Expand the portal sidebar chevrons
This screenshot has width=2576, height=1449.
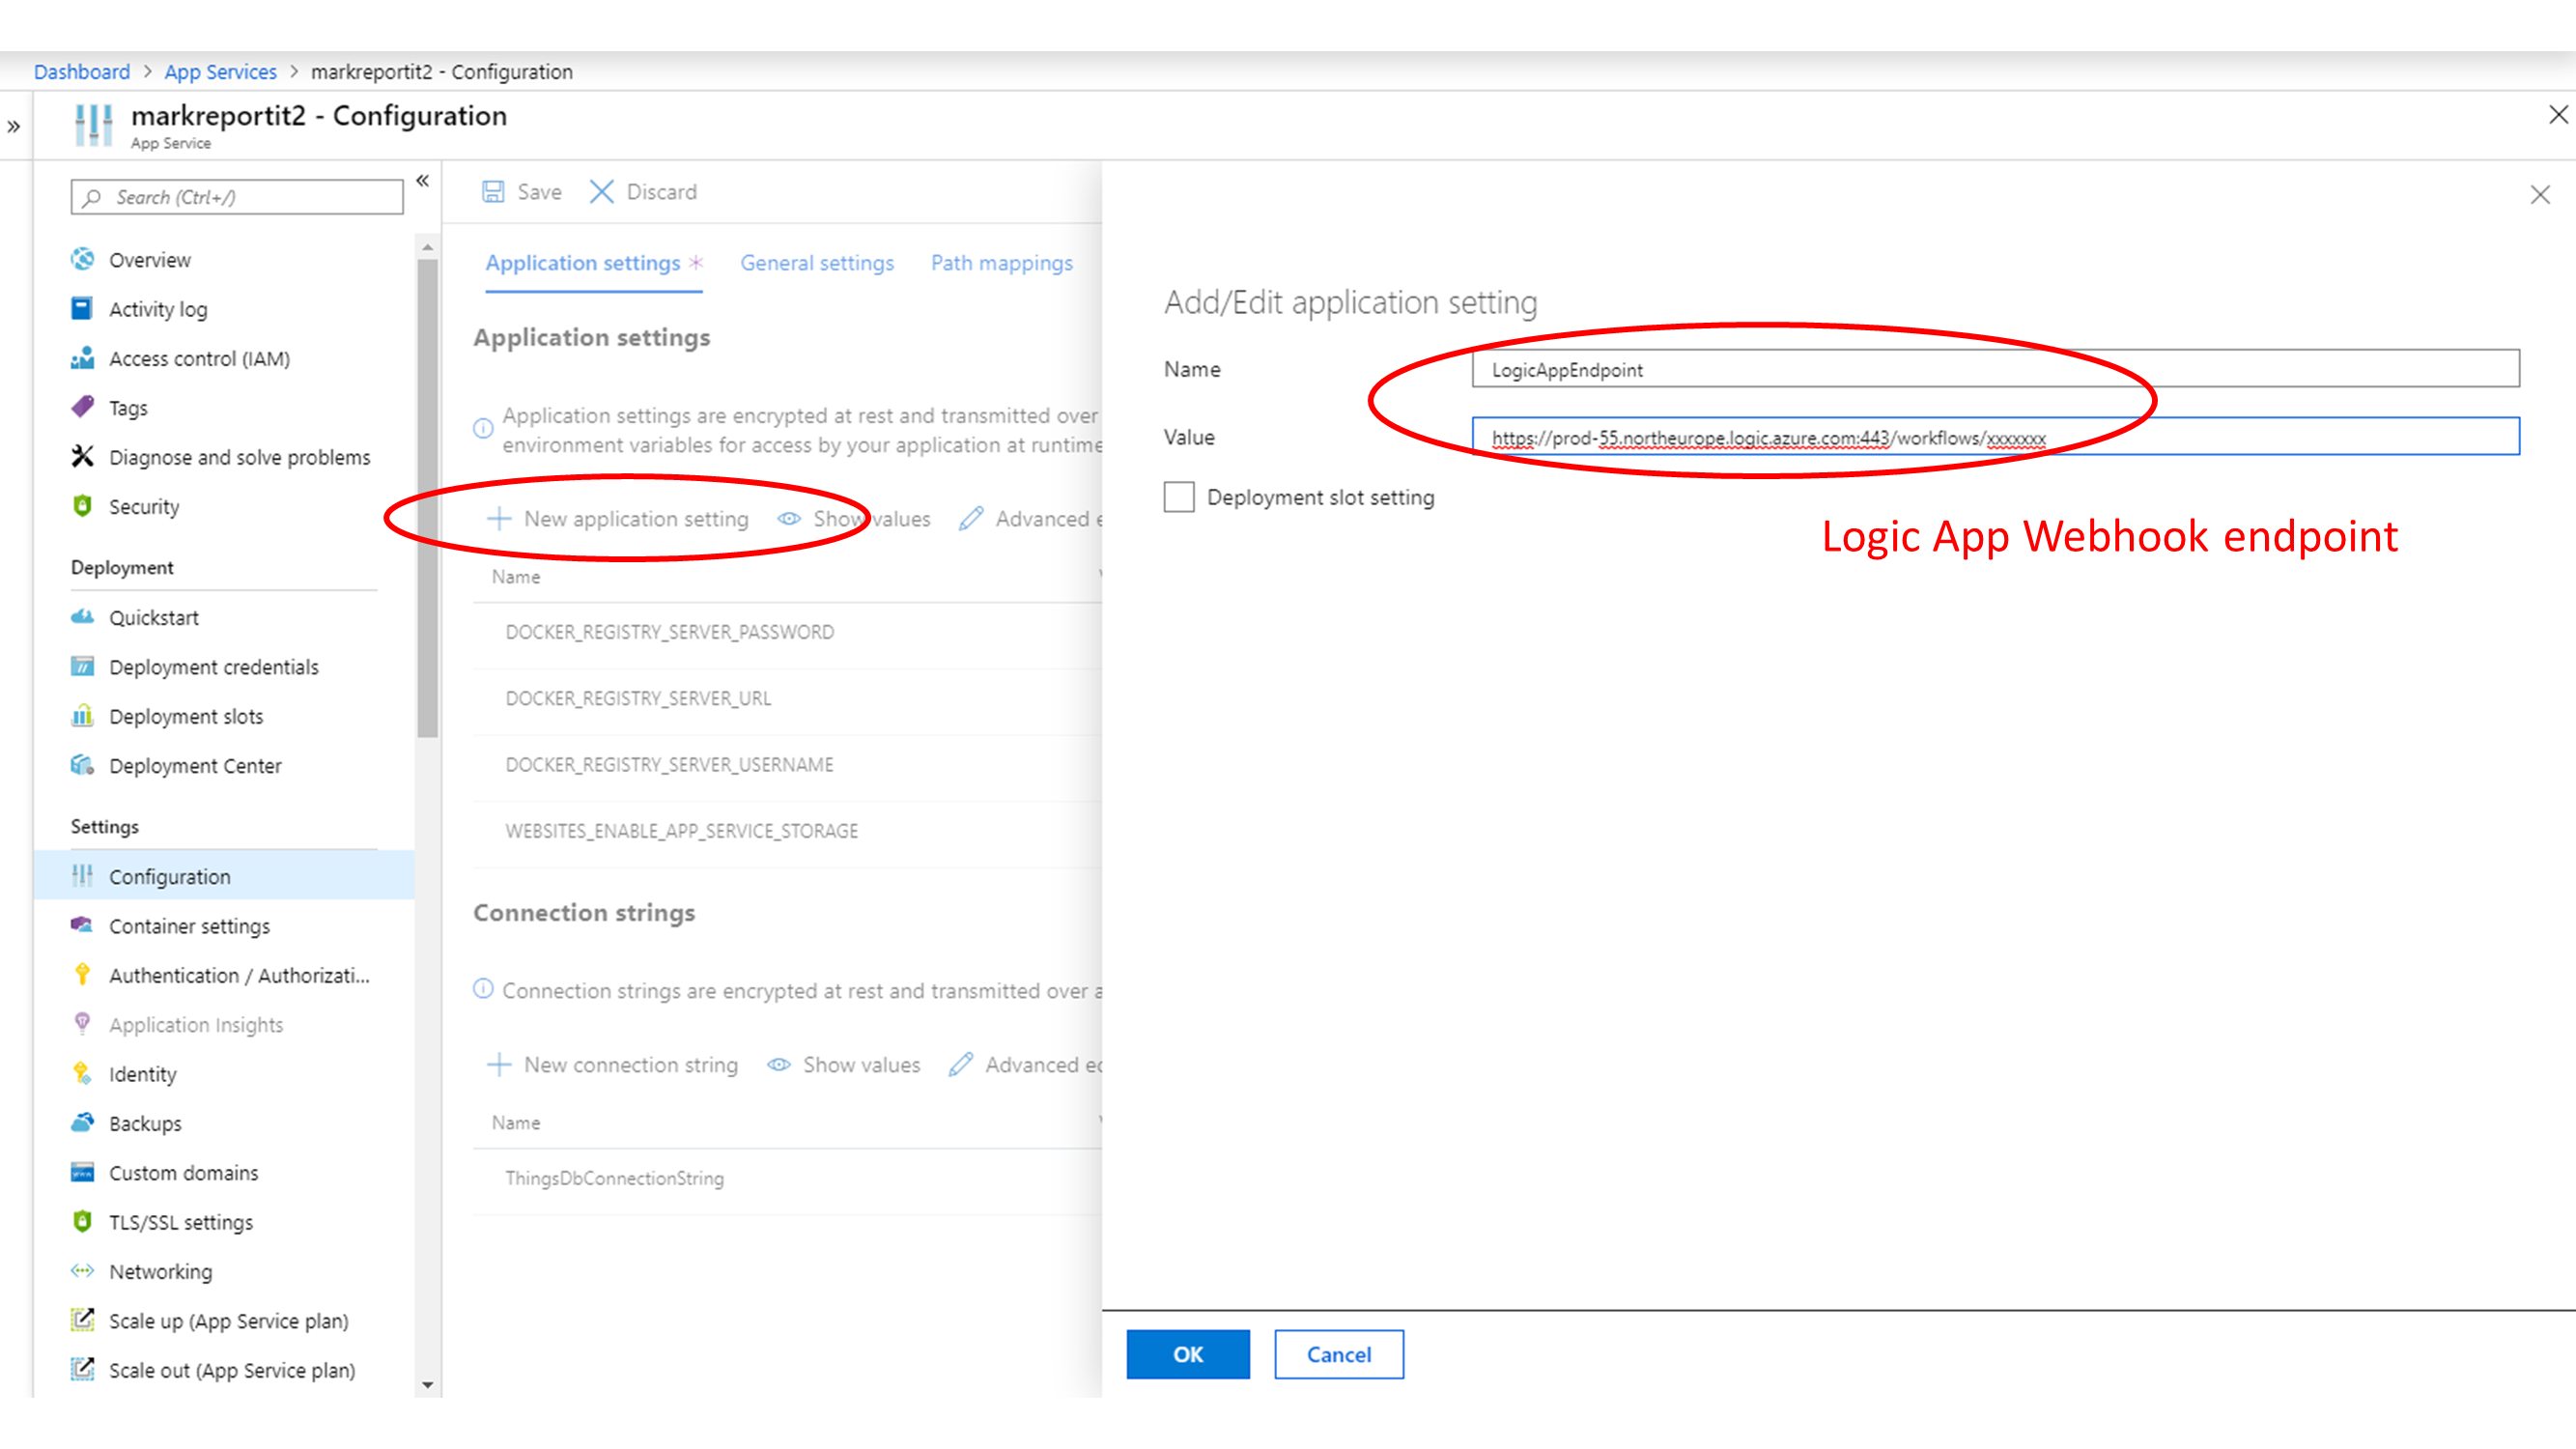coord(14,127)
